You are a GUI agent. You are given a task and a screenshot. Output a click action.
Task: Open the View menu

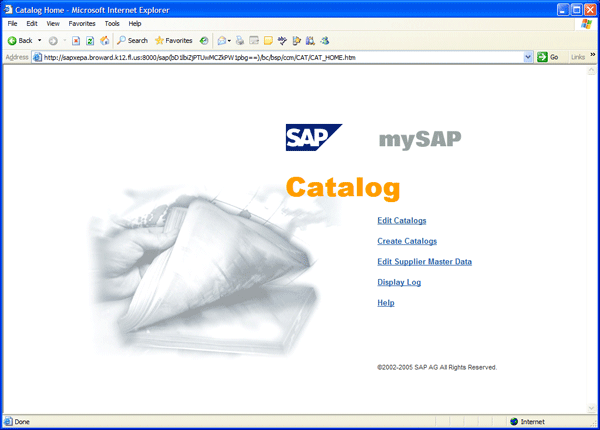(53, 23)
